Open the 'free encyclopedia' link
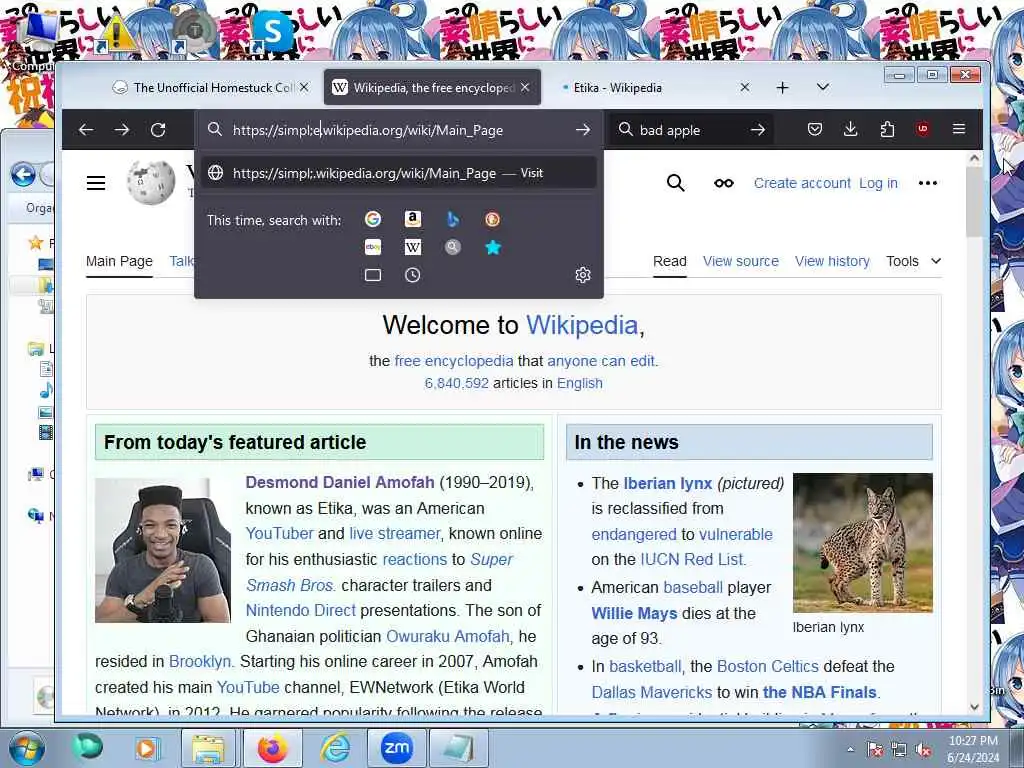 click(x=454, y=361)
